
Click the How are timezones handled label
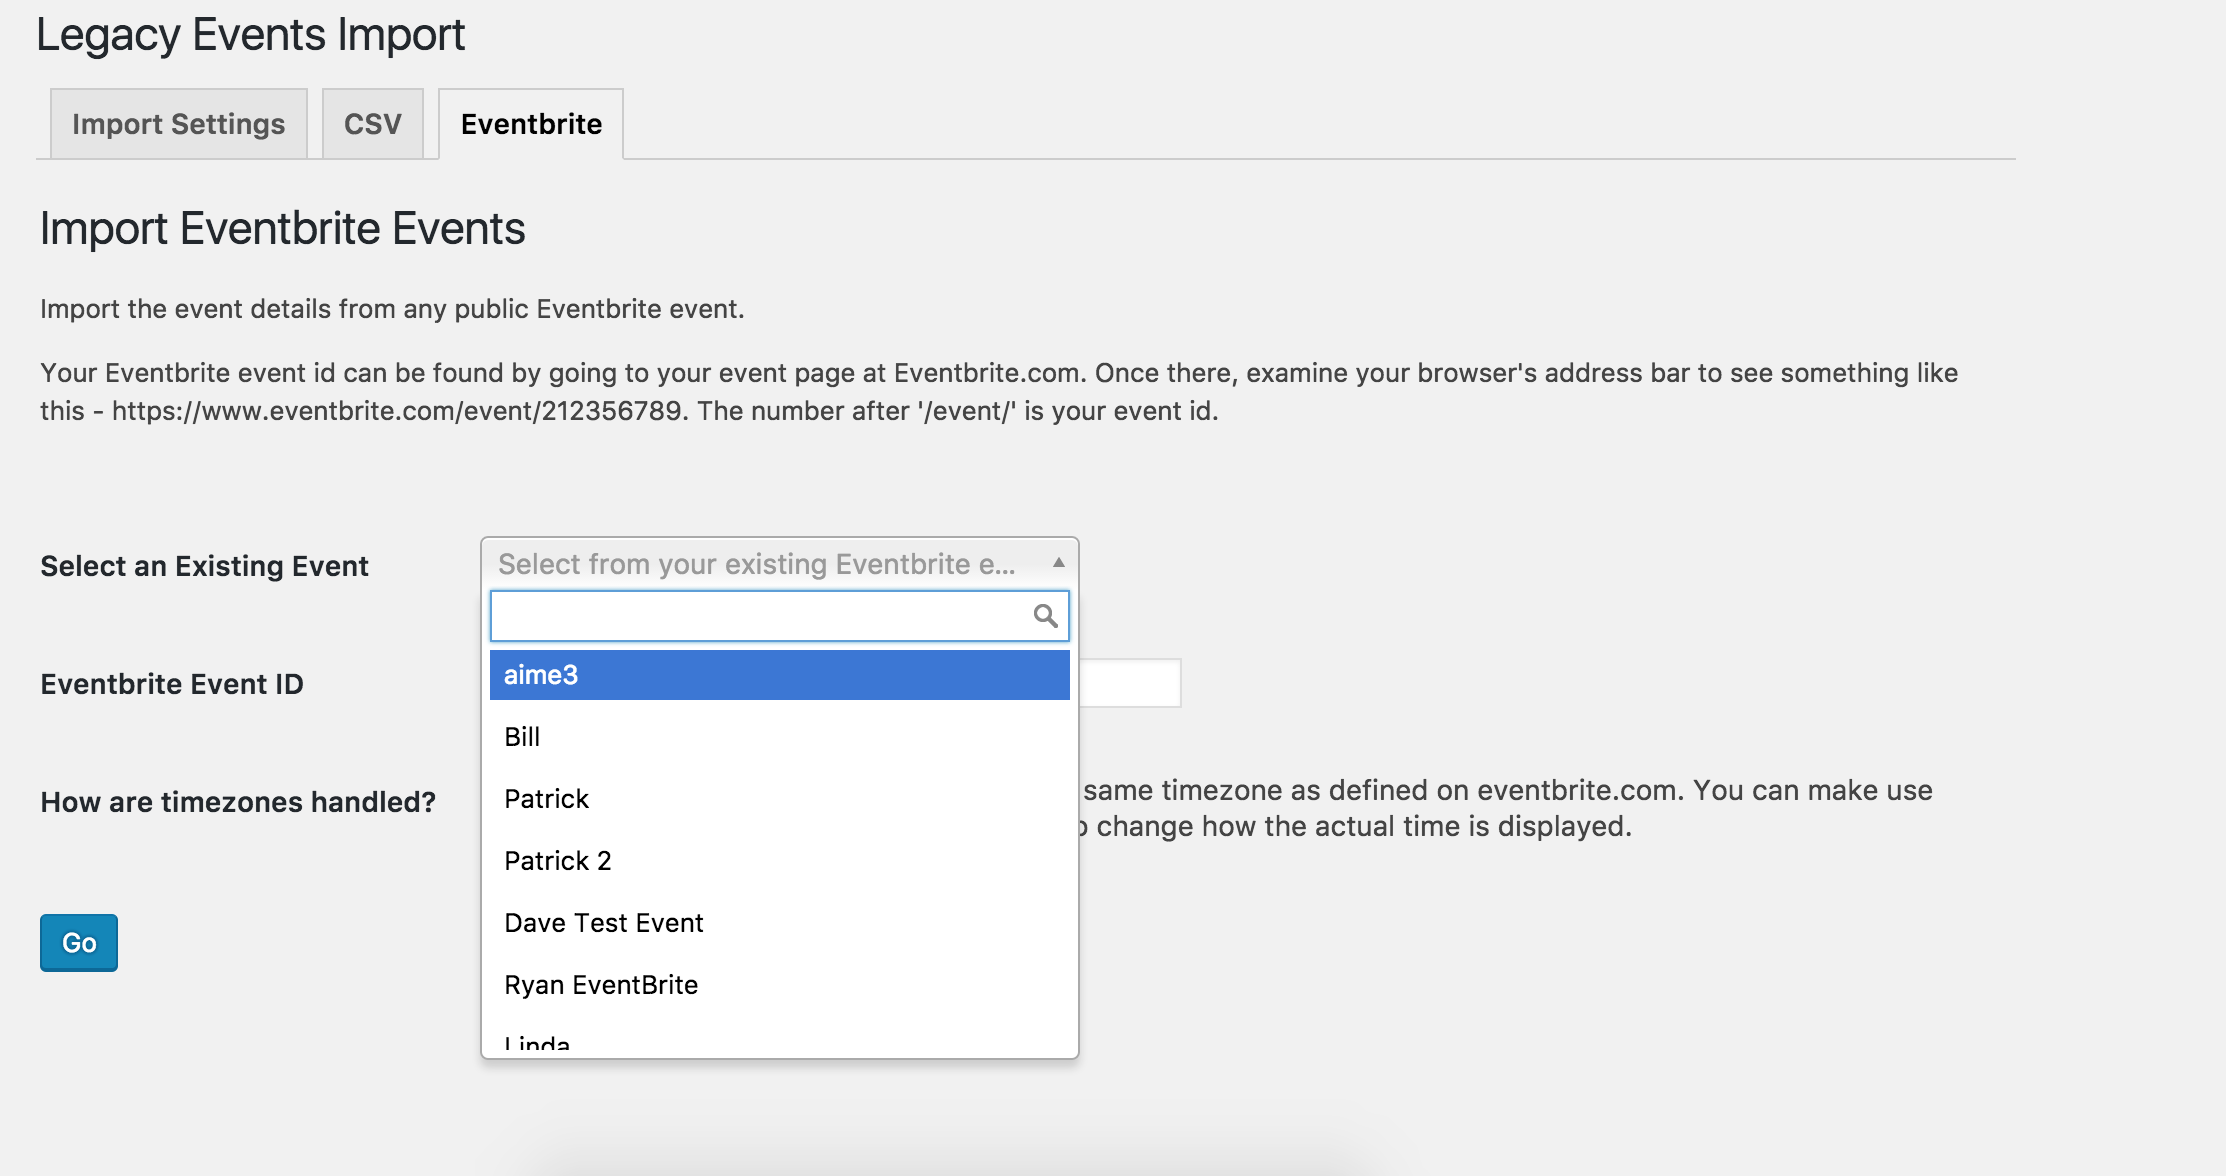click(x=238, y=802)
